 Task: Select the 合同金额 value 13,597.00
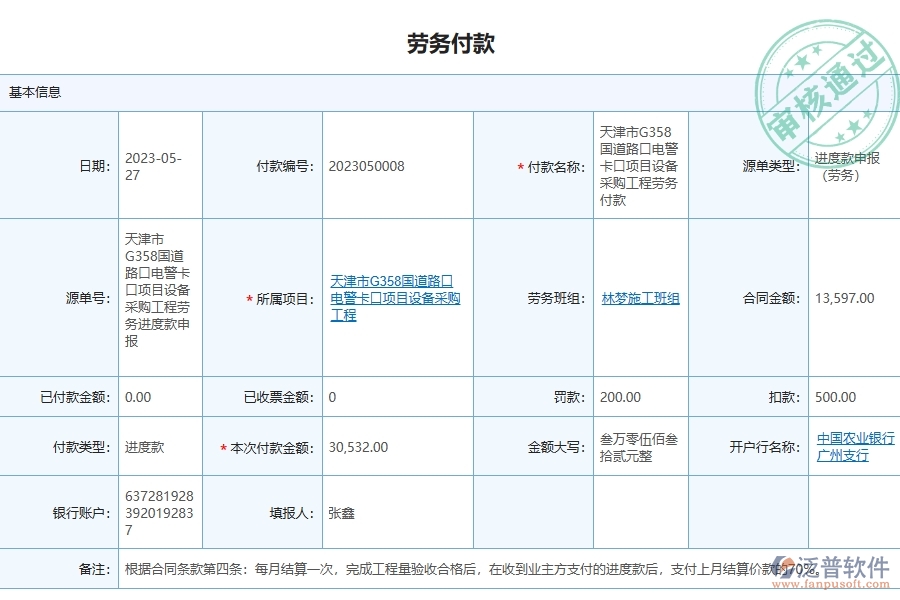point(842,297)
